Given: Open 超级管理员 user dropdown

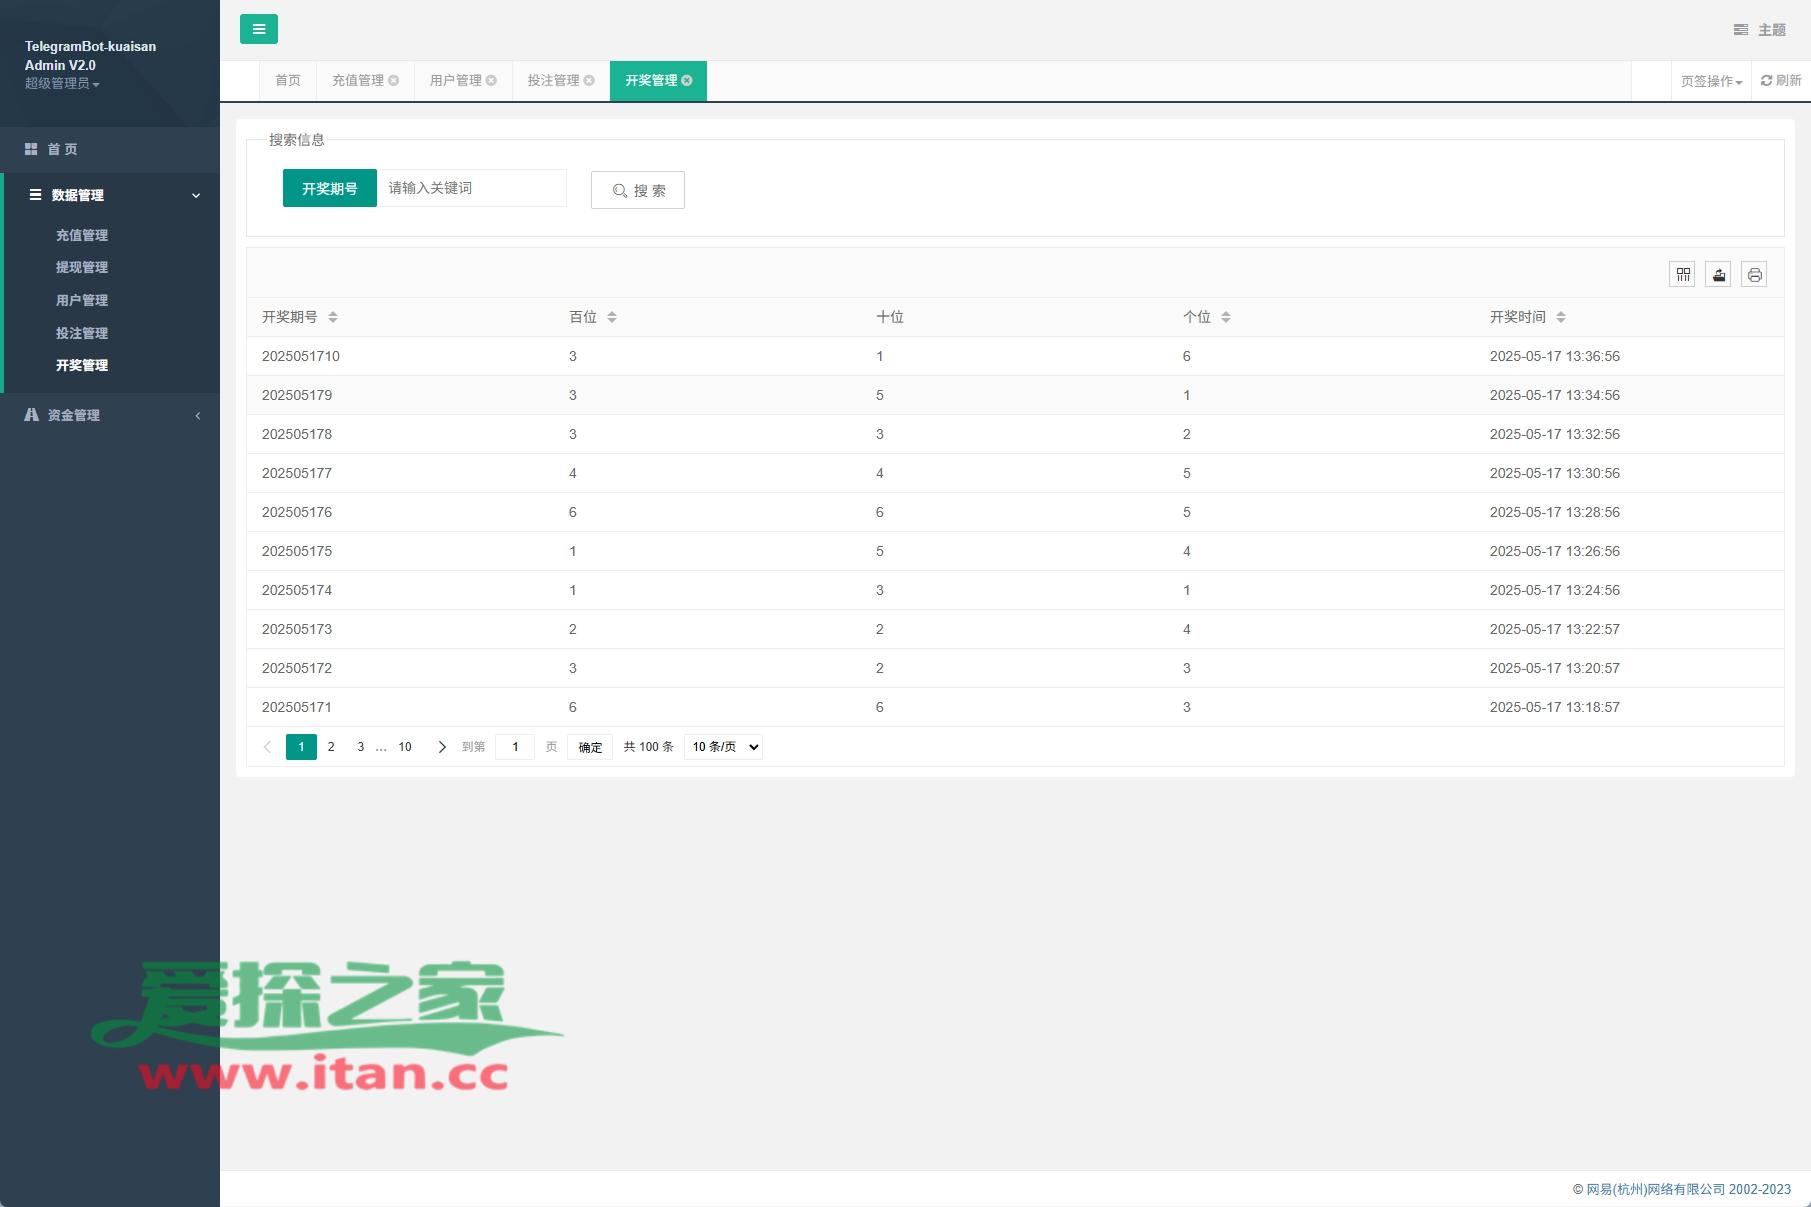Looking at the screenshot, I should 62,84.
